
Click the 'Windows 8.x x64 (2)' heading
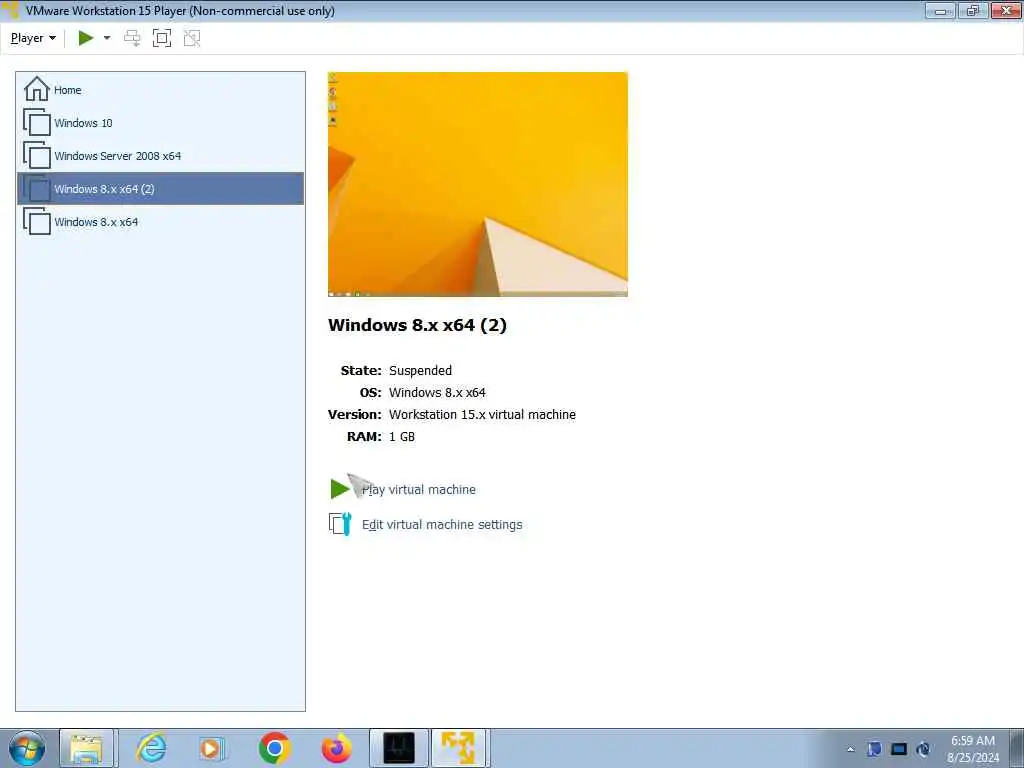click(417, 325)
